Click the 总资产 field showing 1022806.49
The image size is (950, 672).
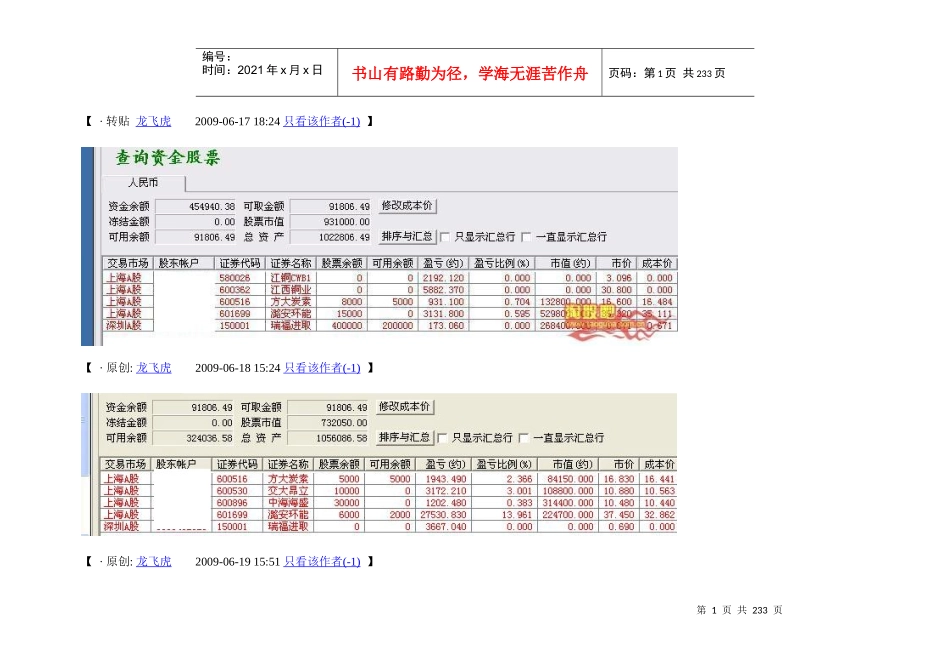pyautogui.click(x=331, y=237)
